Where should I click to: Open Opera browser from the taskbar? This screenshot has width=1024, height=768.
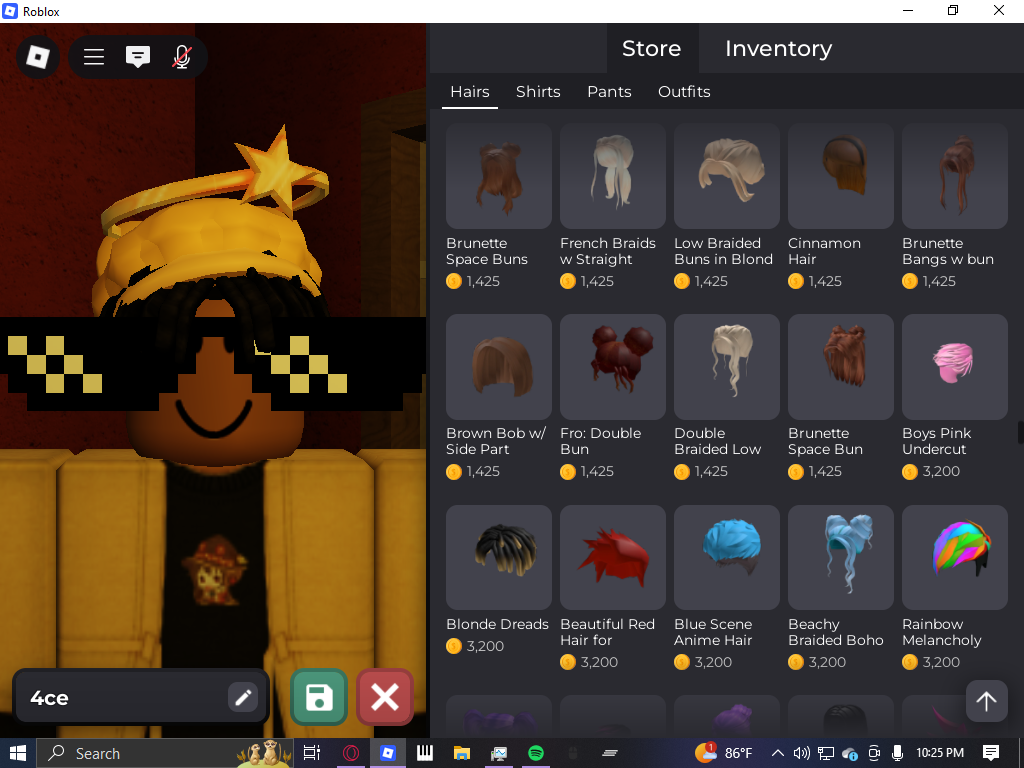(x=351, y=753)
